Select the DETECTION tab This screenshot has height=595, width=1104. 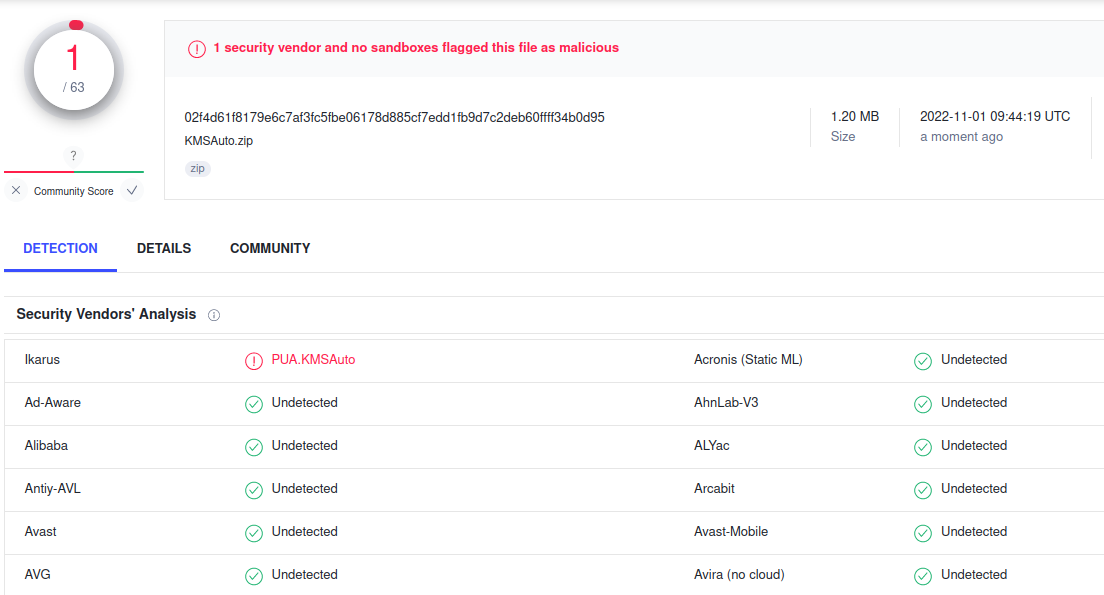click(61, 249)
